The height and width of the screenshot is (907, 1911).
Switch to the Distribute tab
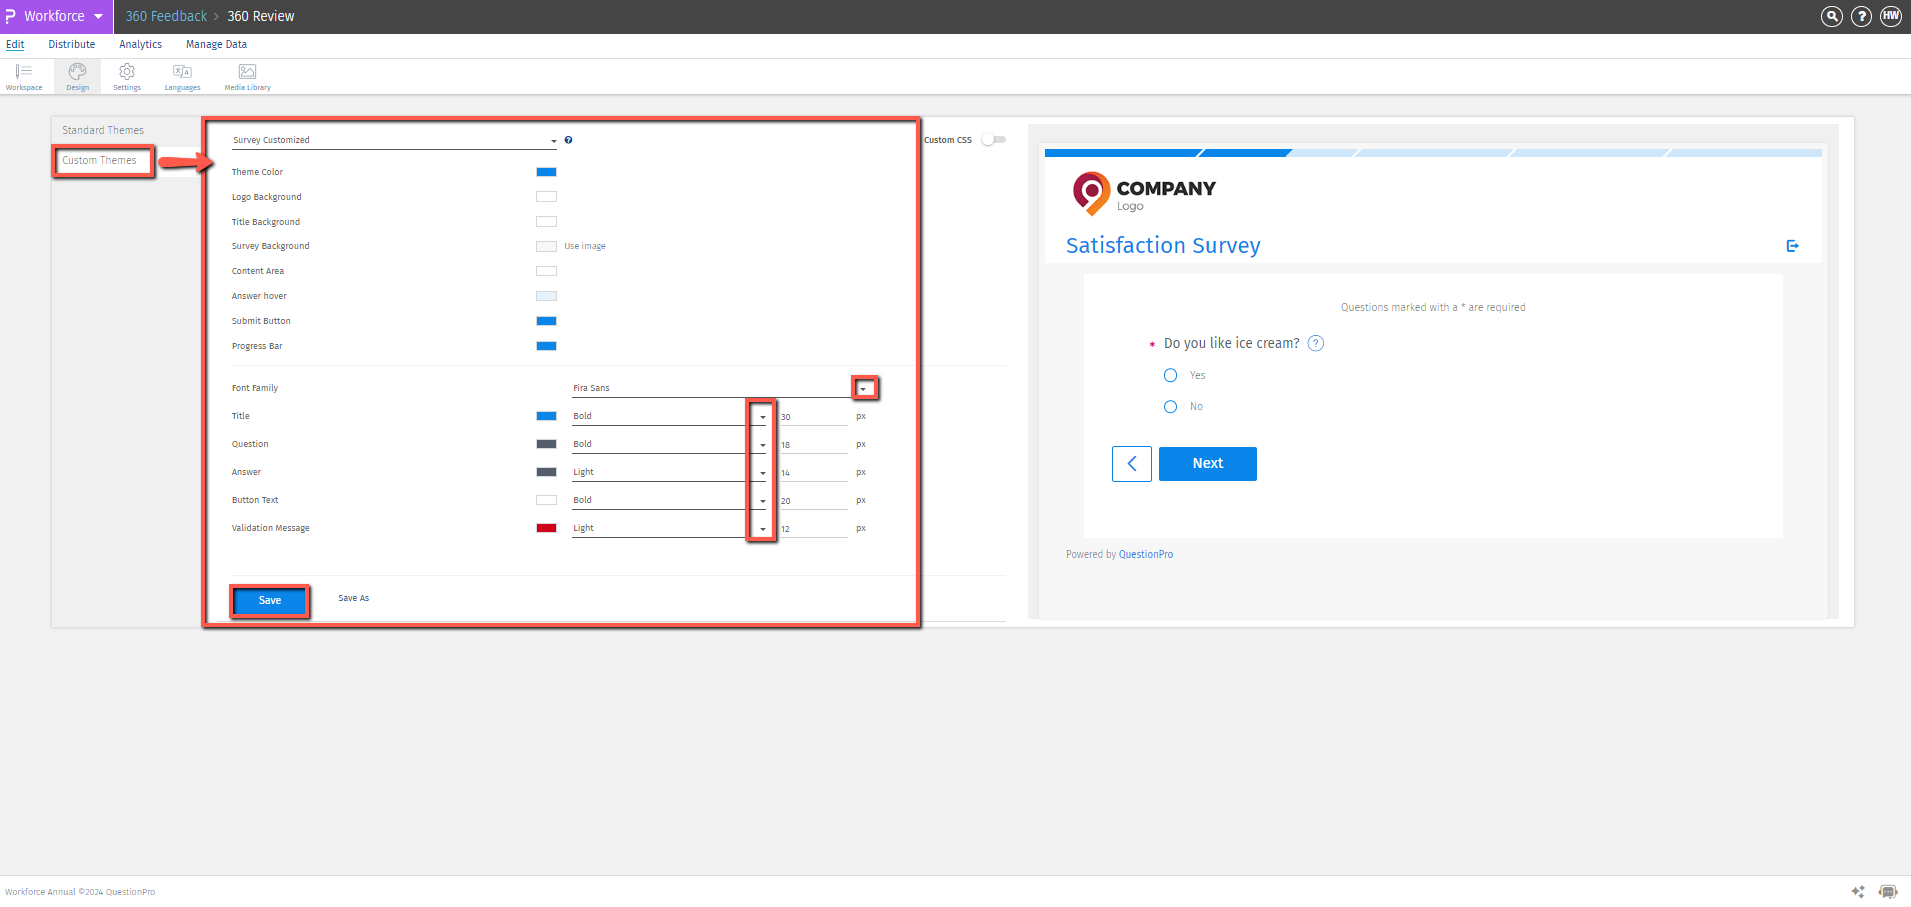(71, 44)
